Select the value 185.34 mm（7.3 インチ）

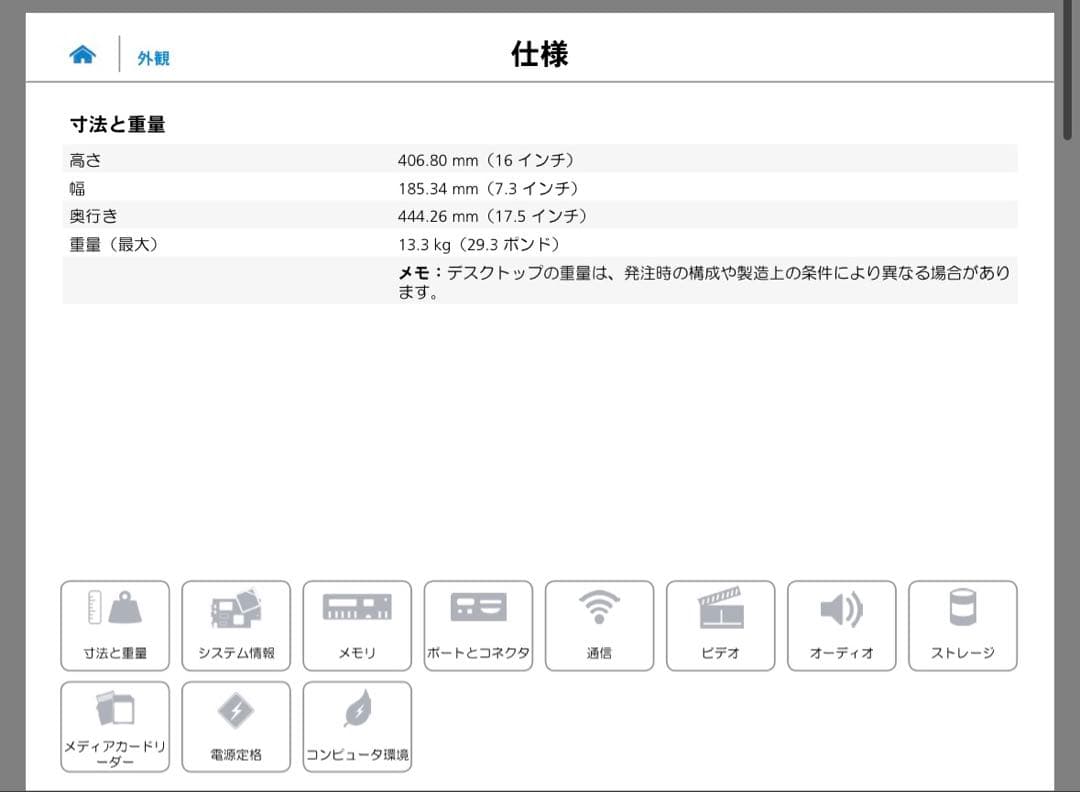pos(488,189)
